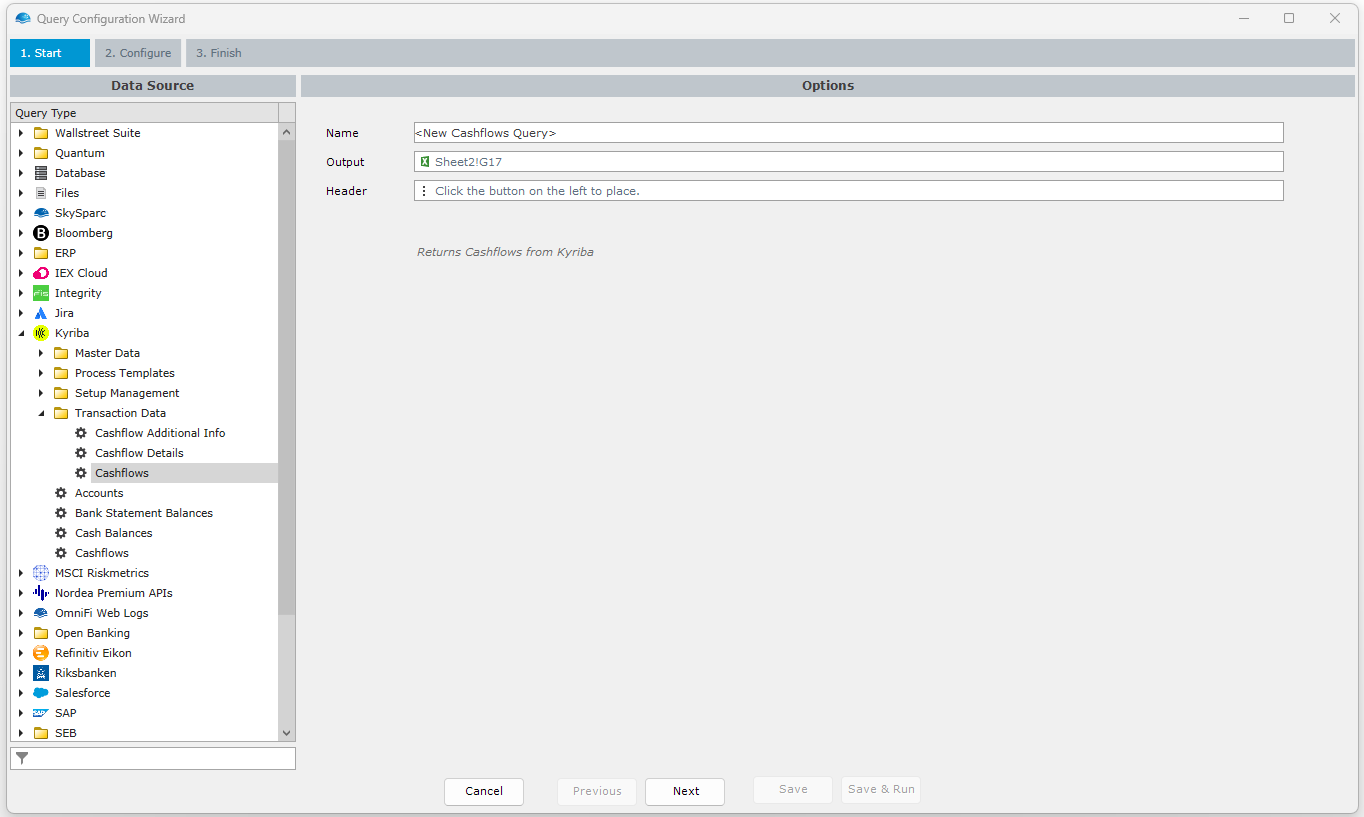Image resolution: width=1364 pixels, height=817 pixels.
Task: Click the Header input field
Action: click(x=848, y=191)
